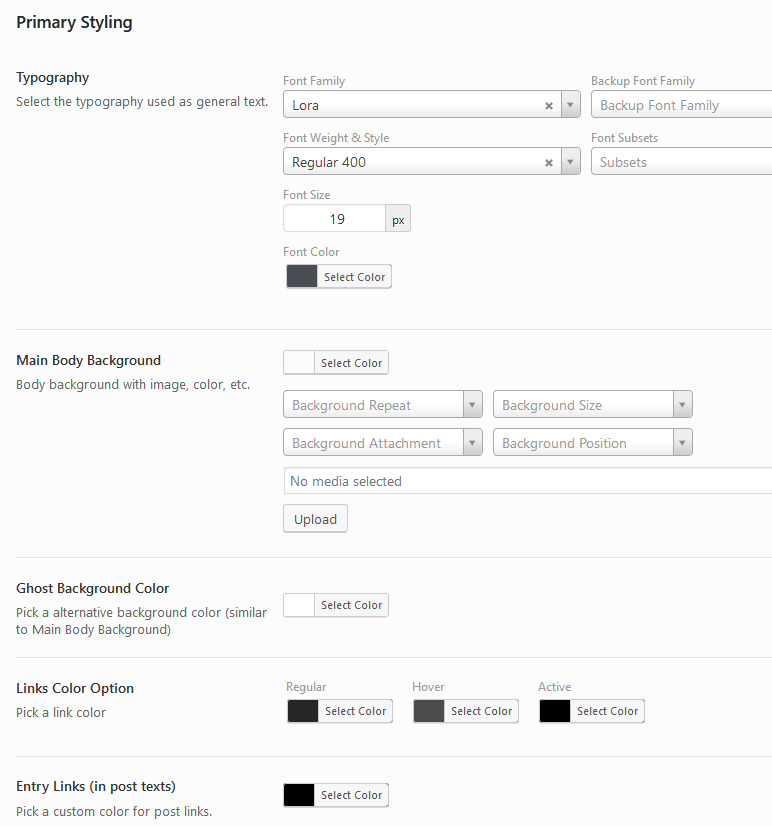The width and height of the screenshot is (772, 826).
Task: Click the Backup Font Family field
Action: [x=680, y=106]
